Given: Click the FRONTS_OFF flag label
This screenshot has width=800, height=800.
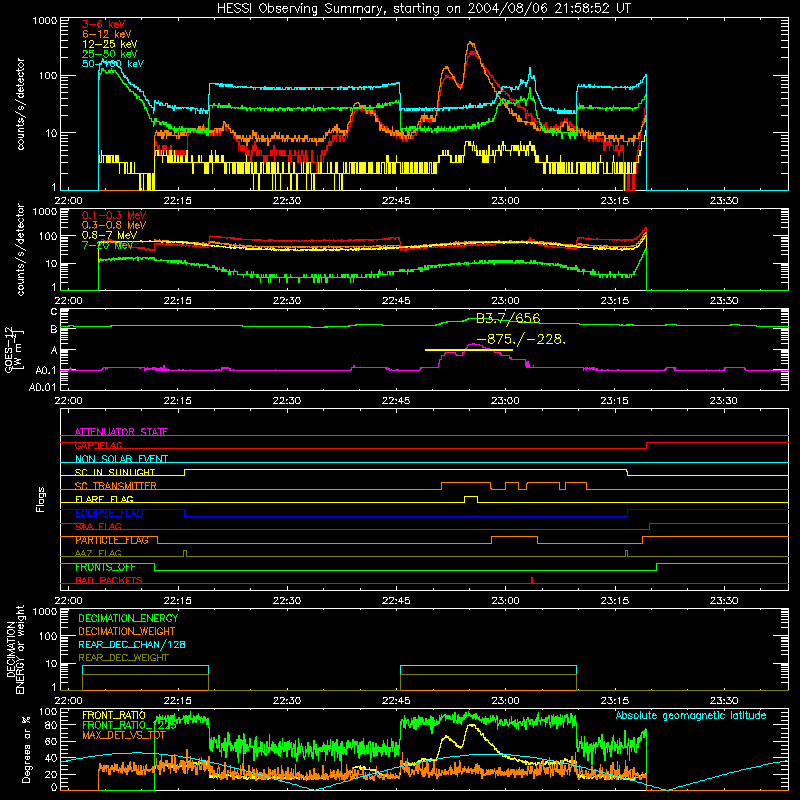Looking at the screenshot, I should 105,567.
